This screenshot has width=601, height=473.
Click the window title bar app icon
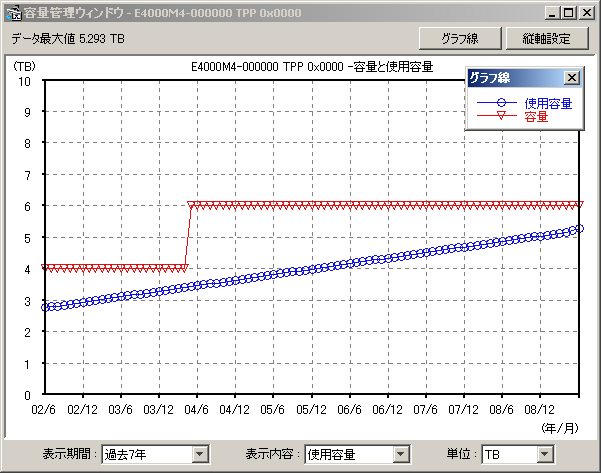(x=13, y=13)
